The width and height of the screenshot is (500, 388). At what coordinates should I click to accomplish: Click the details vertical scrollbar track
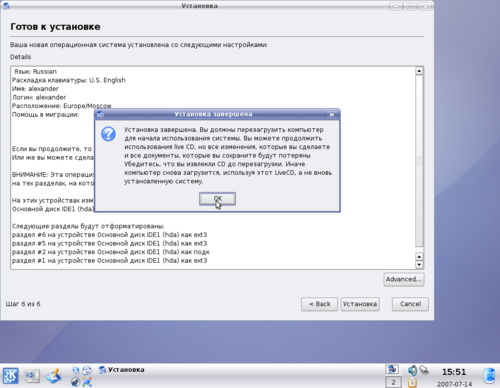click(419, 161)
